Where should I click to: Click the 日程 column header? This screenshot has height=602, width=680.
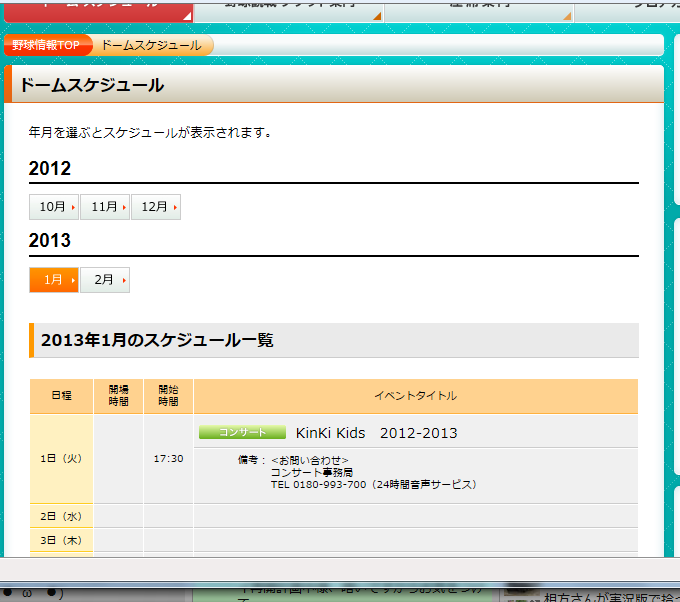[x=62, y=396]
